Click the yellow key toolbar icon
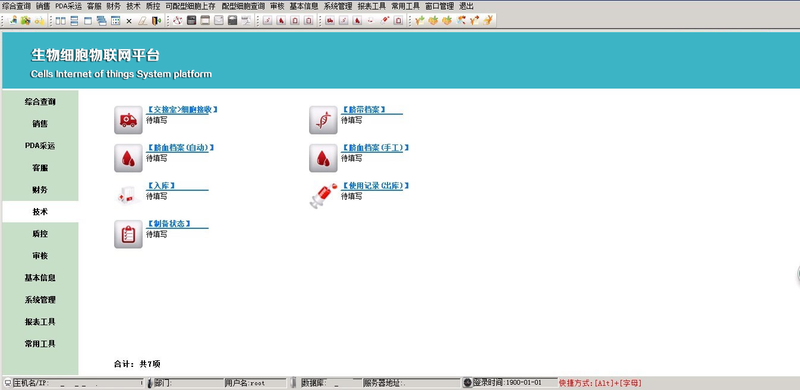 pos(39,20)
